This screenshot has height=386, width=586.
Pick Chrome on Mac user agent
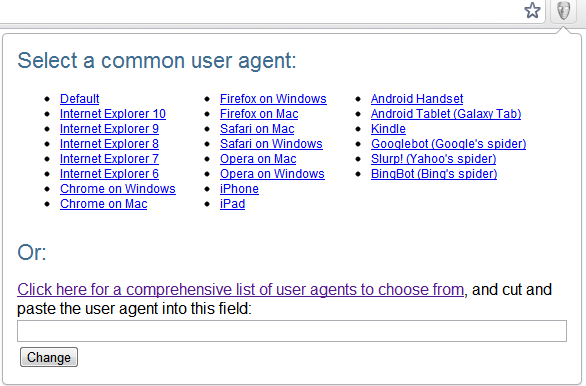[x=104, y=204]
